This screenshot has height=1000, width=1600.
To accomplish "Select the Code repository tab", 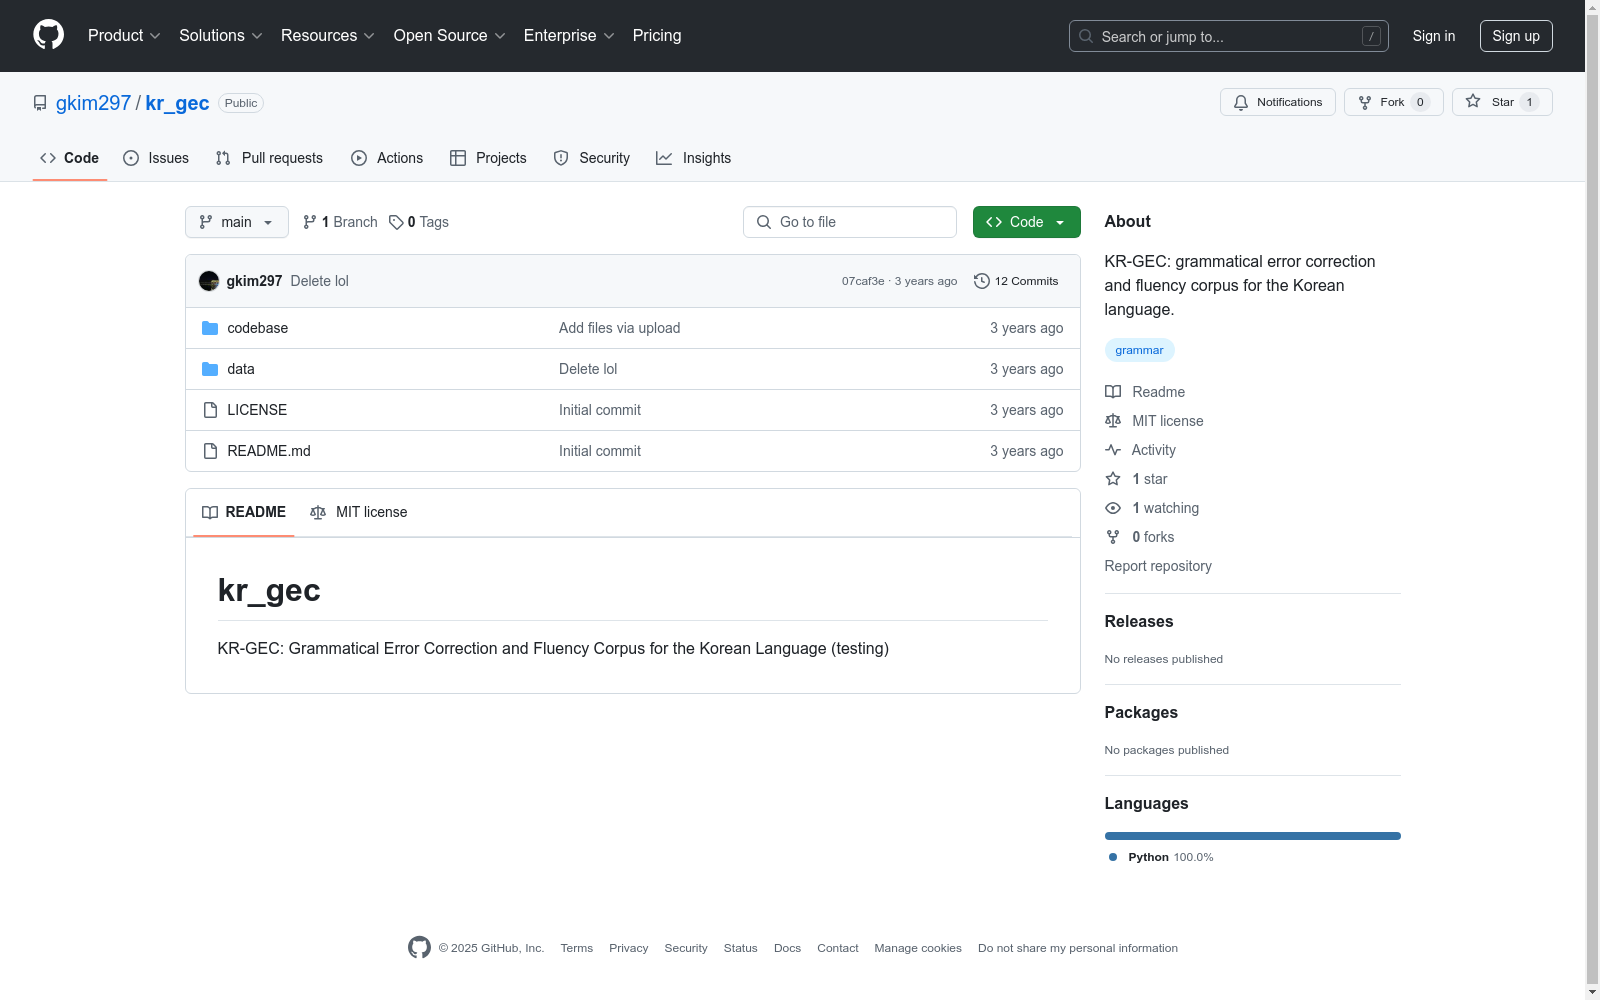I will click(70, 158).
